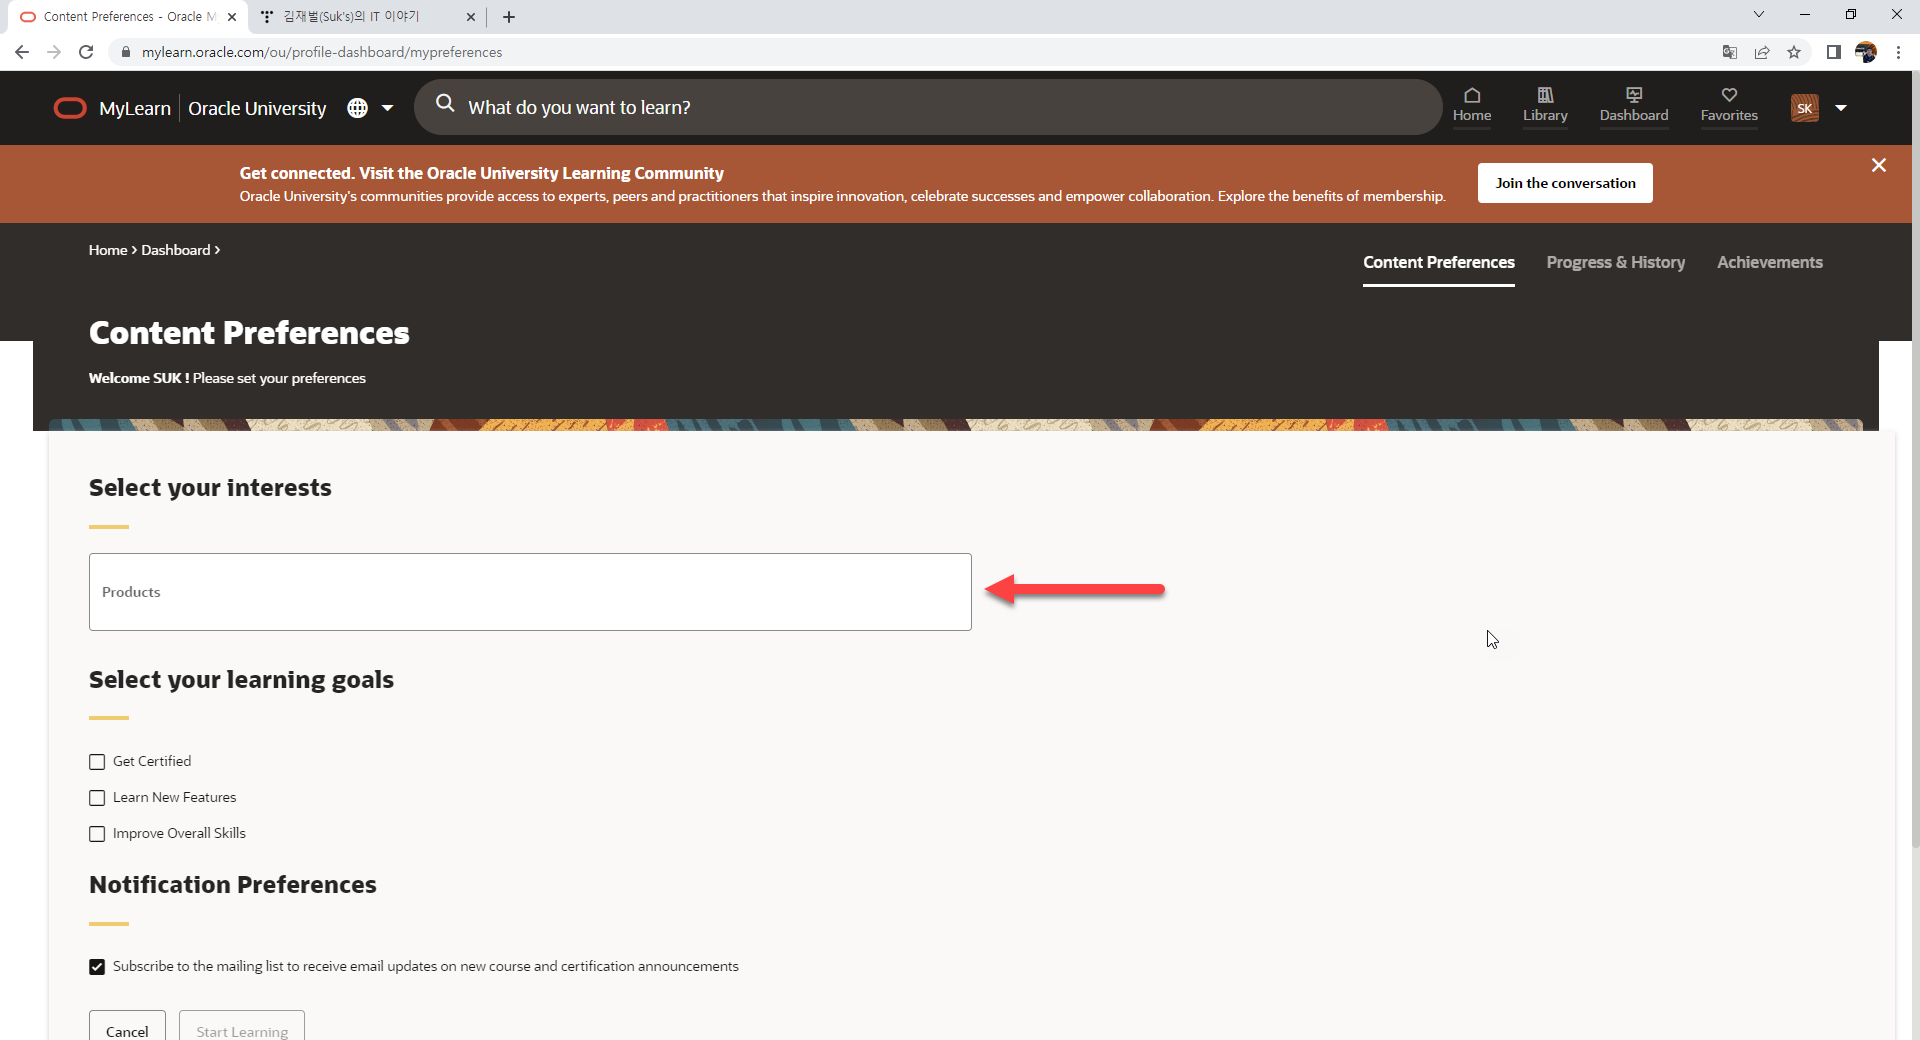Switch to Achievements tab
1920x1040 pixels.
pyautogui.click(x=1769, y=262)
